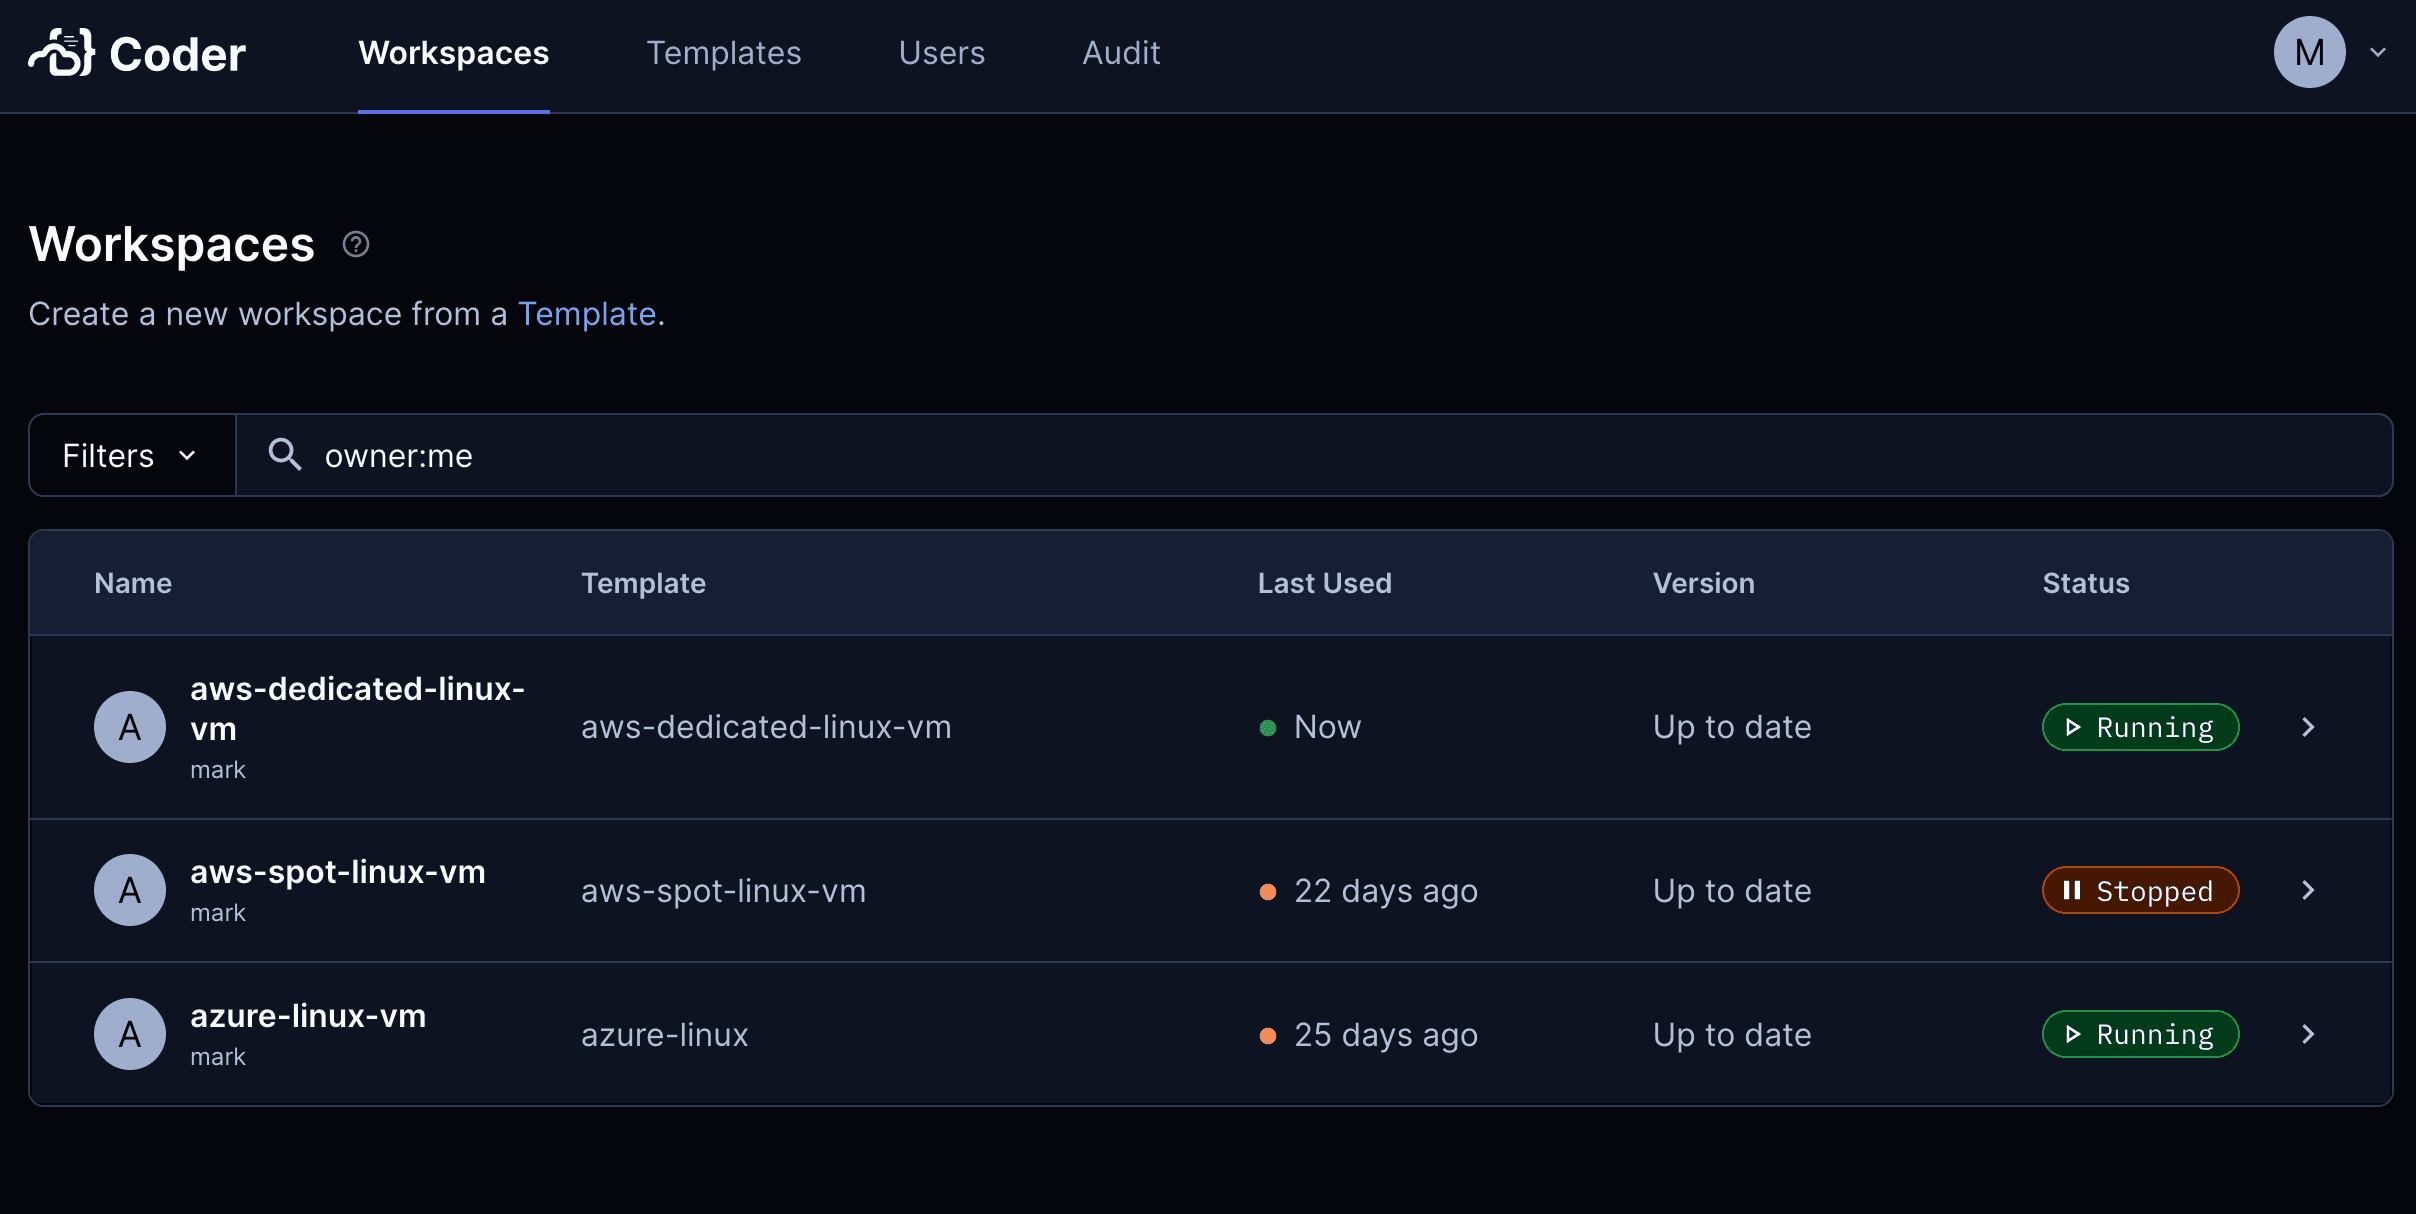Click the 25 days ago text

(x=1386, y=1035)
